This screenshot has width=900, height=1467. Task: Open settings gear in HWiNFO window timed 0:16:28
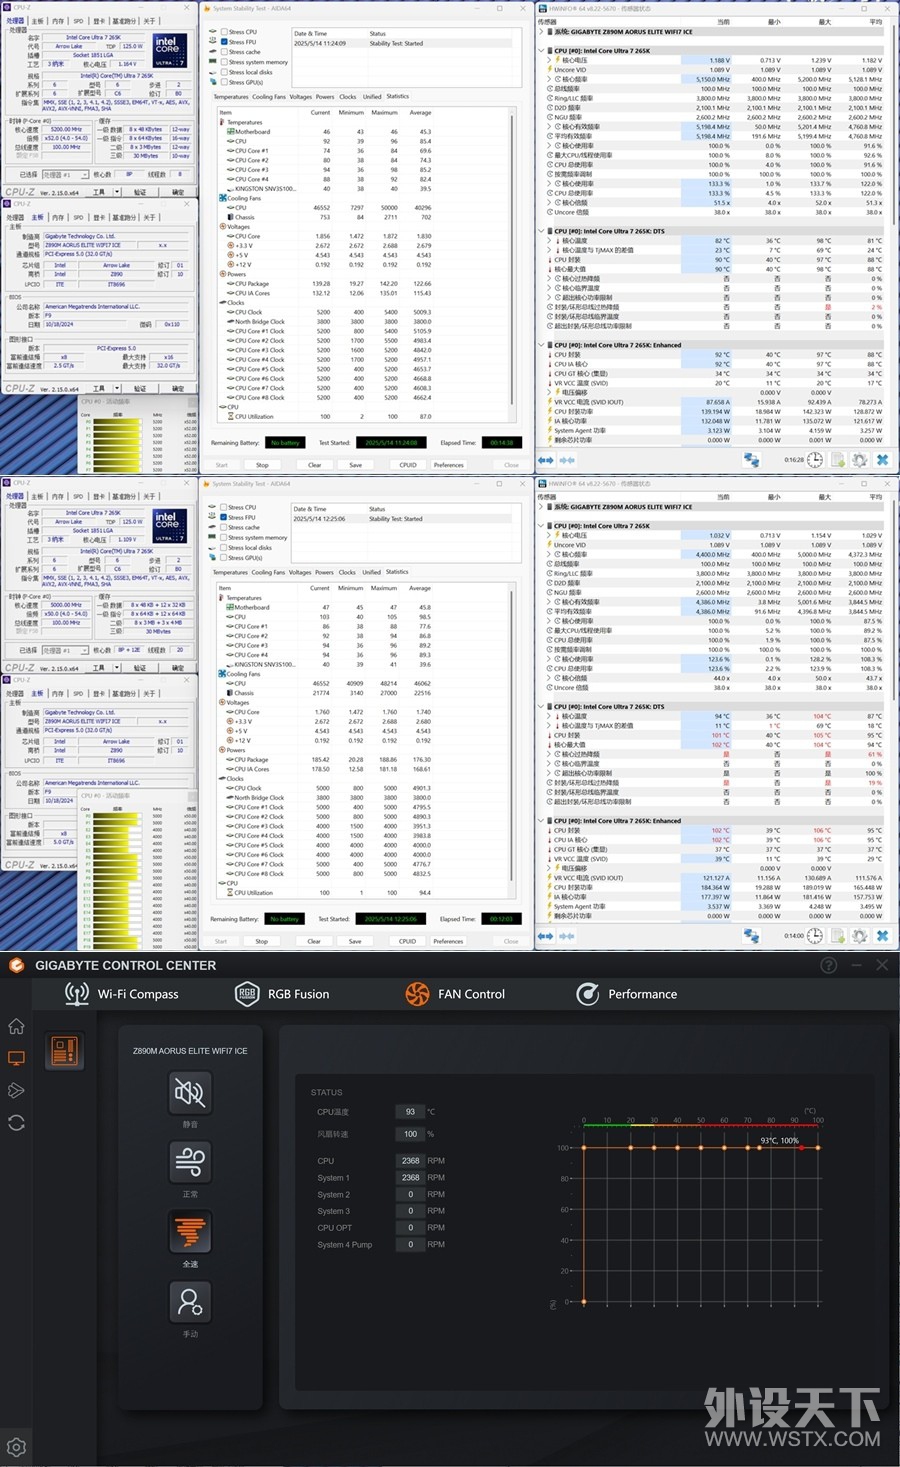click(x=859, y=460)
